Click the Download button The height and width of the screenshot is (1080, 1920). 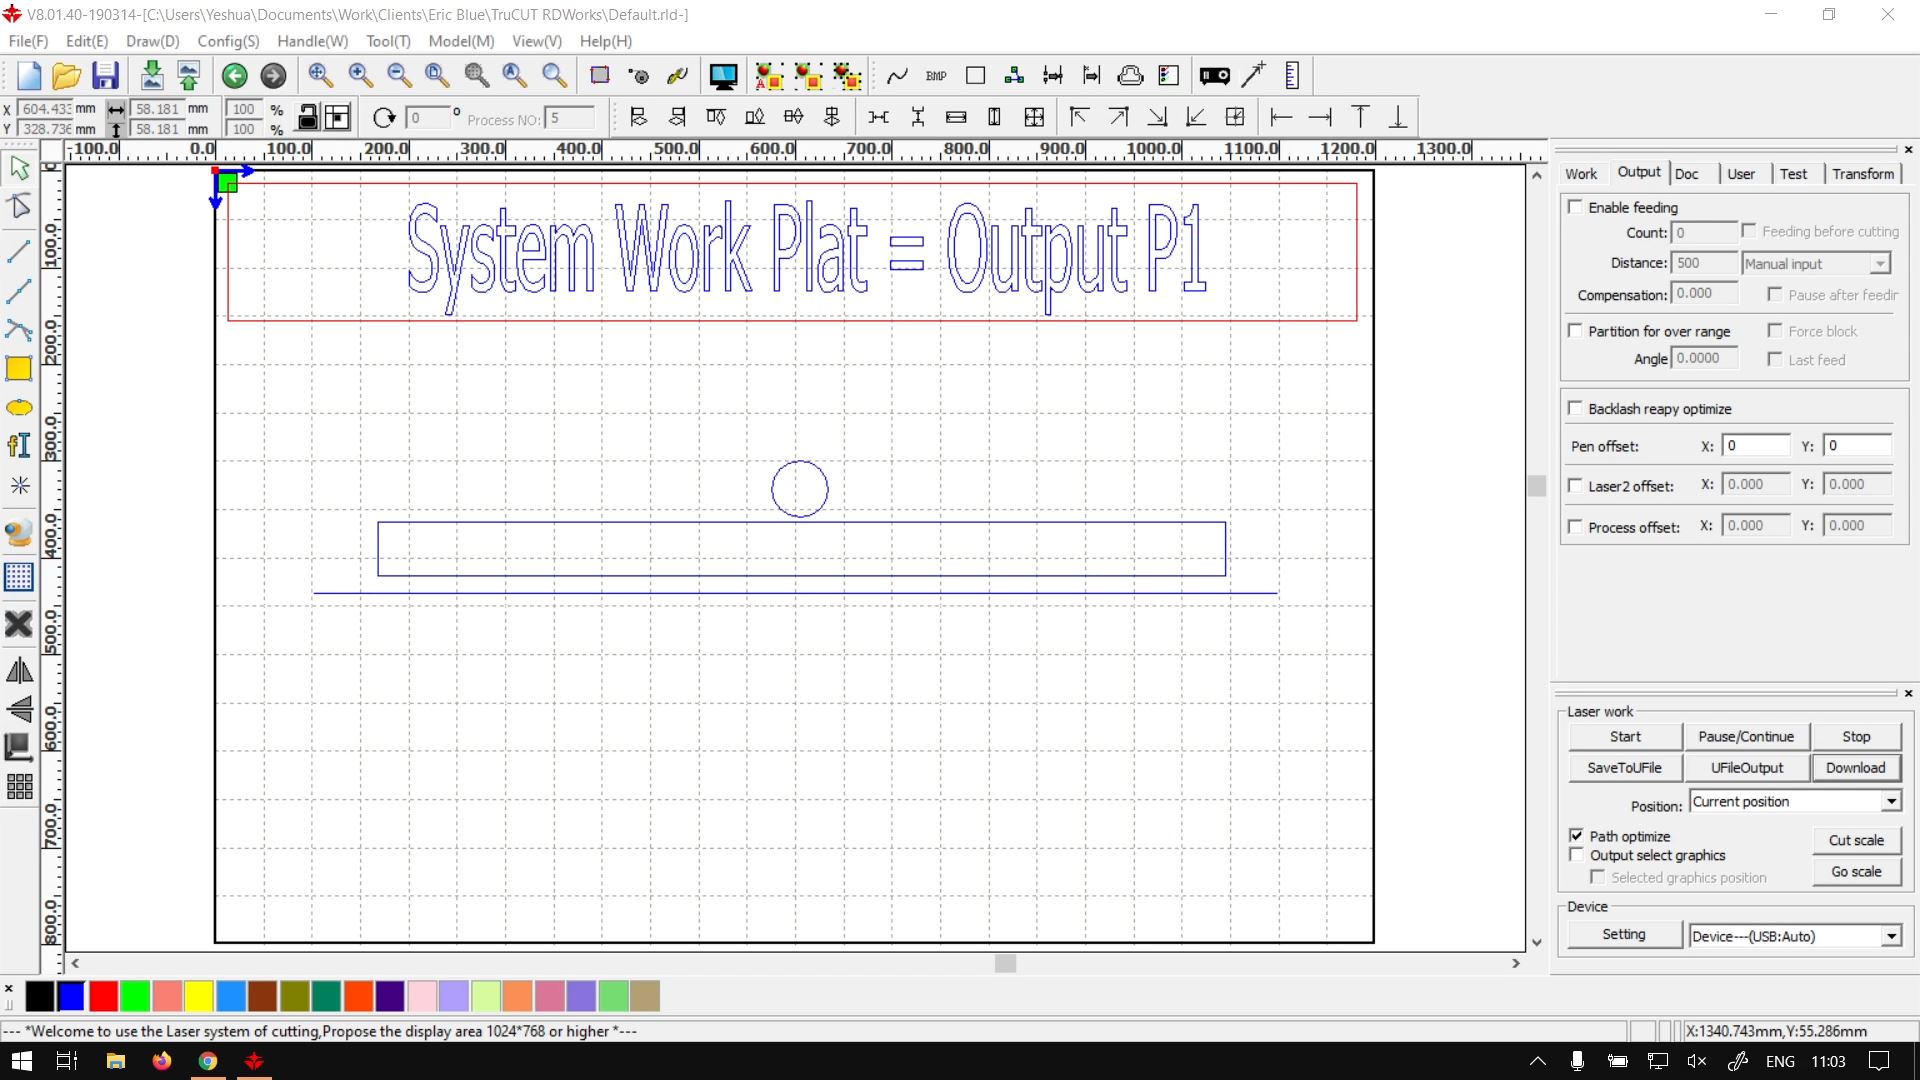click(1856, 768)
